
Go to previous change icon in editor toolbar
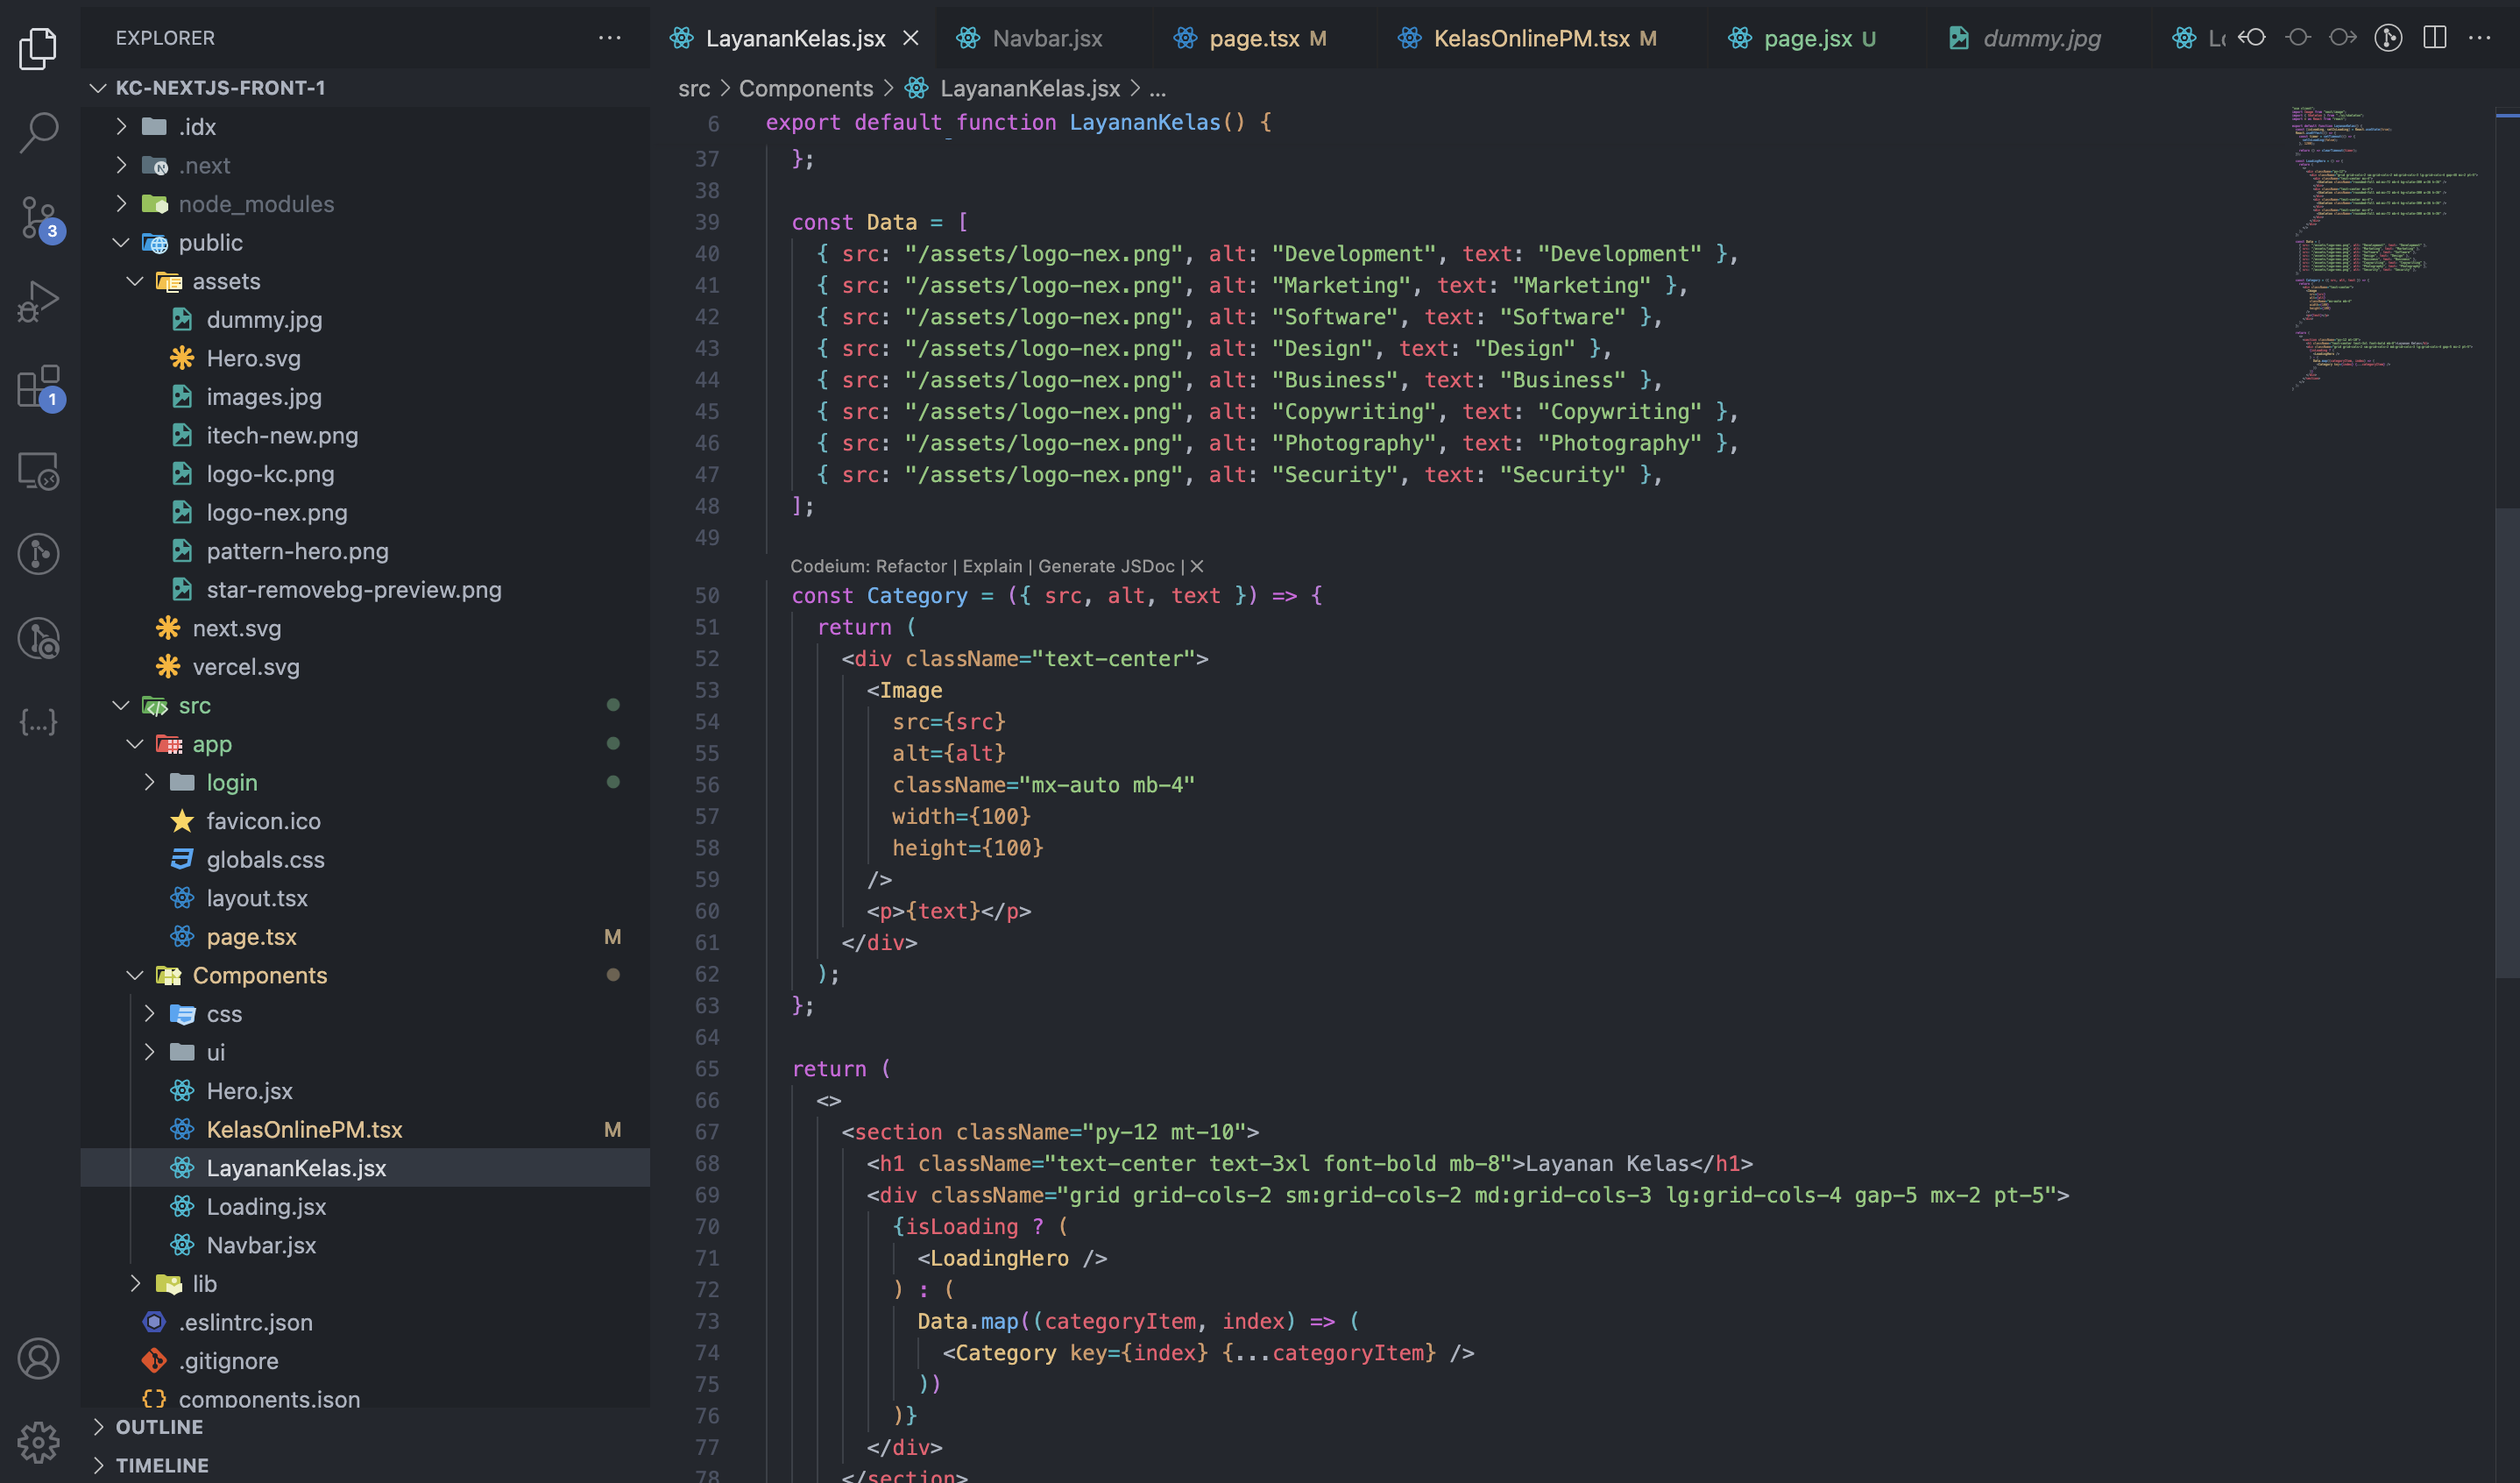[x=2252, y=38]
